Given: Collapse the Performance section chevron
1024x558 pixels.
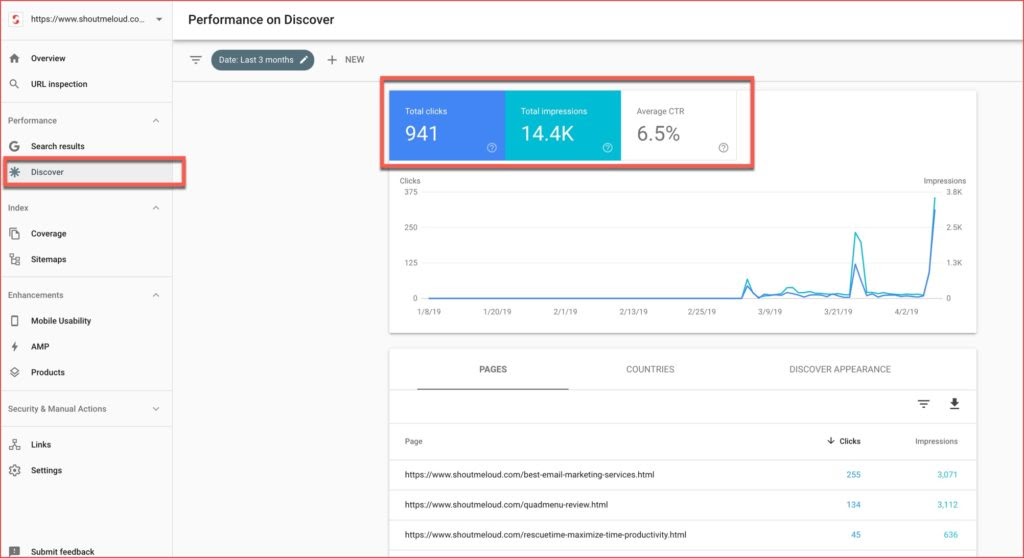Looking at the screenshot, I should (x=155, y=121).
